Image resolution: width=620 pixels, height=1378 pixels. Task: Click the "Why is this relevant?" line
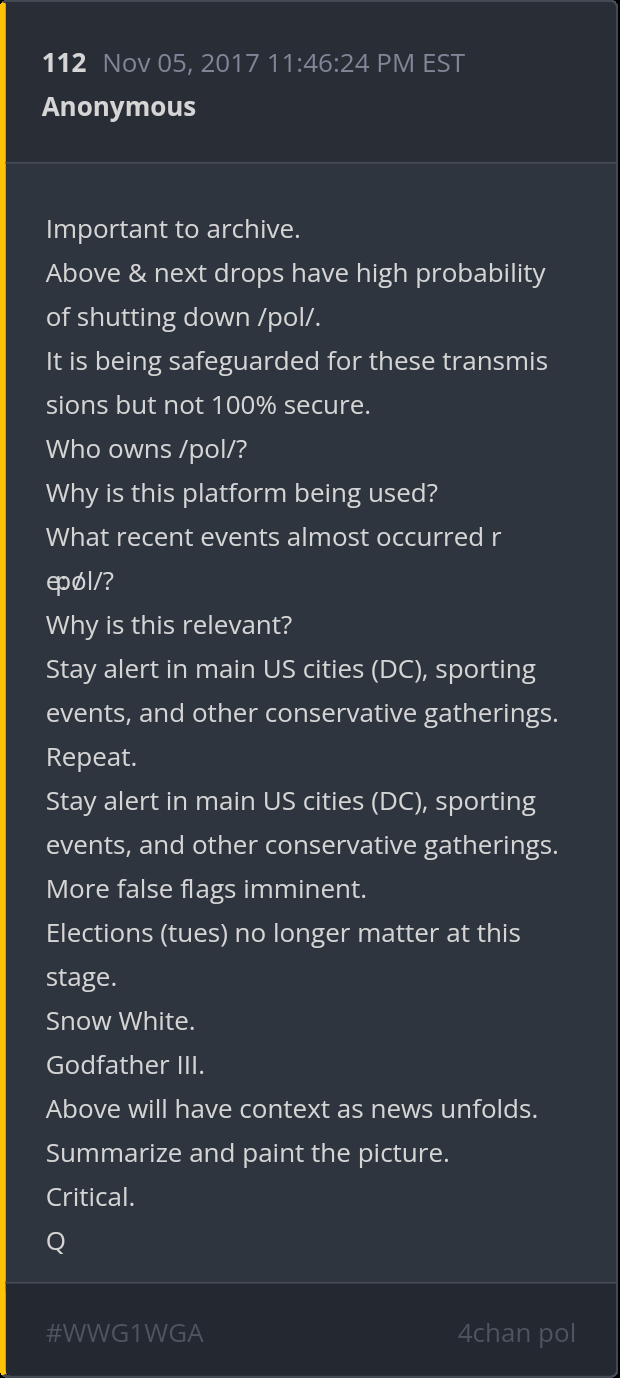(x=169, y=625)
